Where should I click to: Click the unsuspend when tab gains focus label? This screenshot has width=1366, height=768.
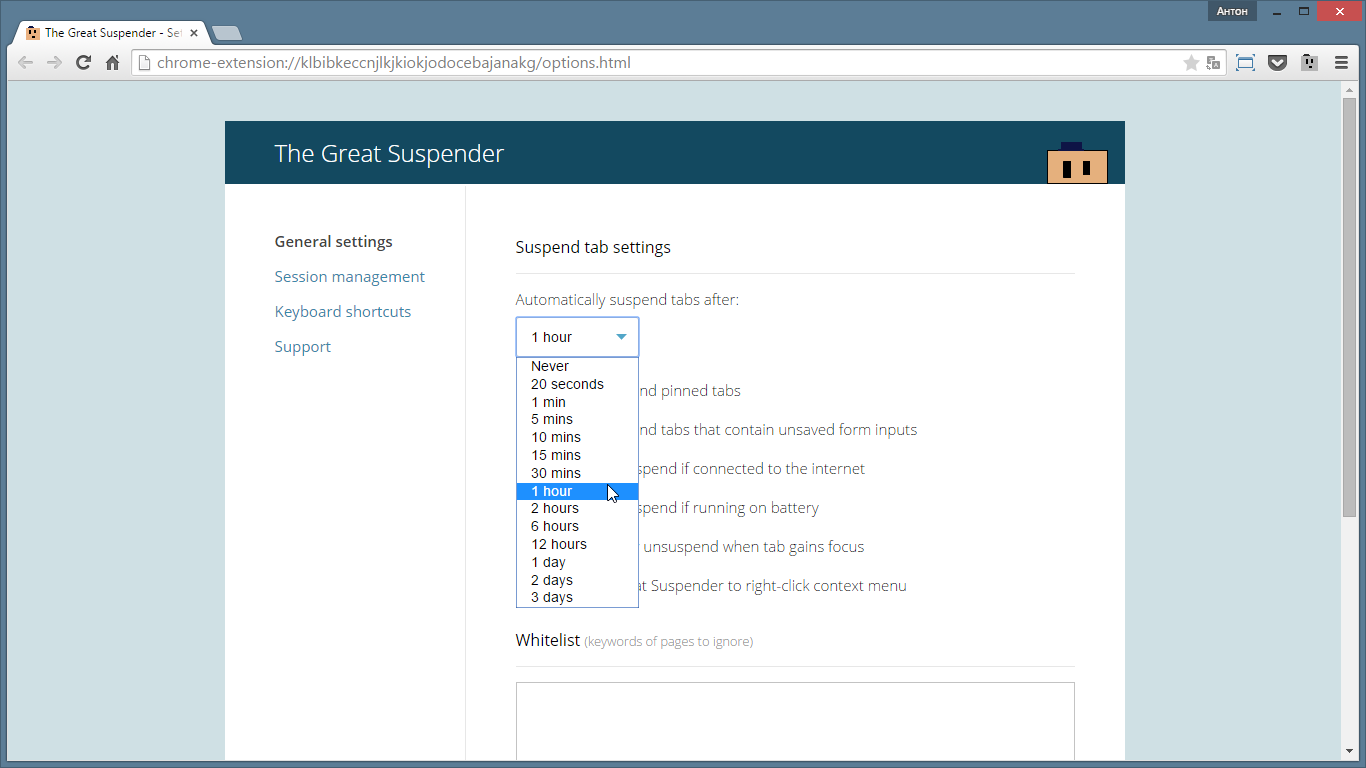coord(752,547)
